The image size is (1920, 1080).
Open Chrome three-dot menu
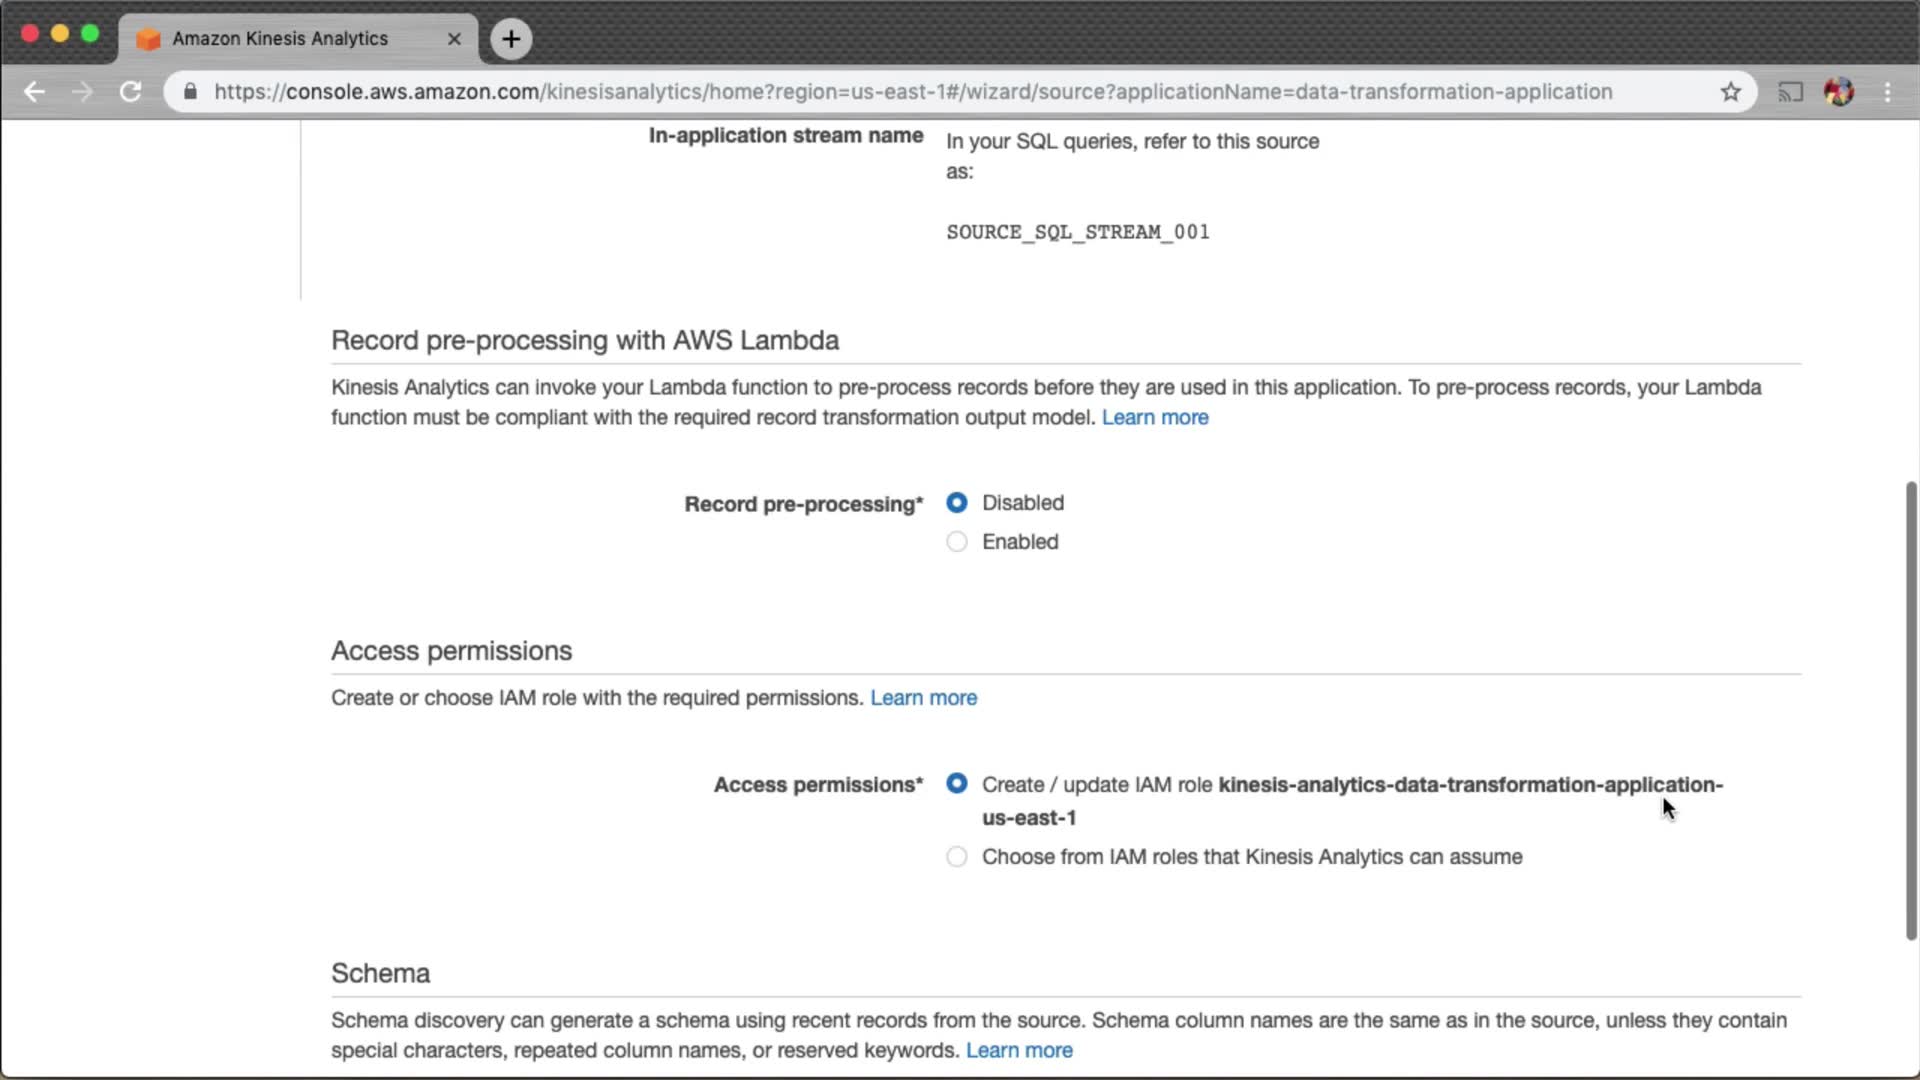[1887, 92]
